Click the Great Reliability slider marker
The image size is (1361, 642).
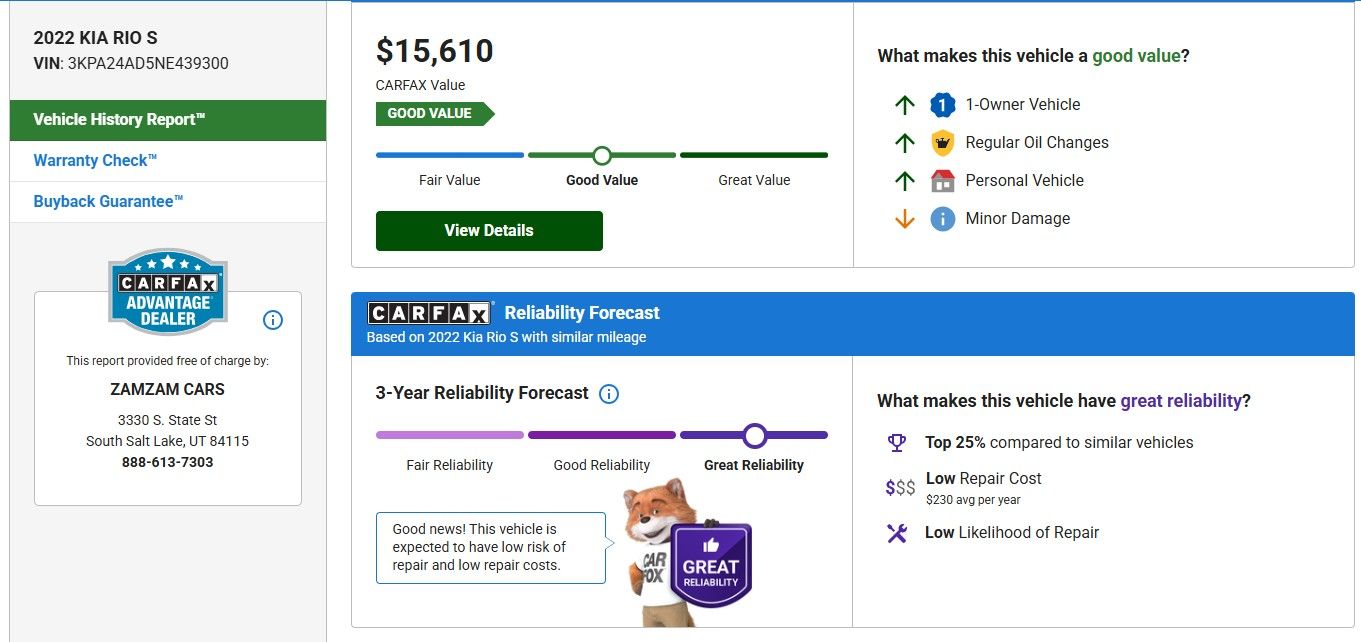tap(754, 435)
